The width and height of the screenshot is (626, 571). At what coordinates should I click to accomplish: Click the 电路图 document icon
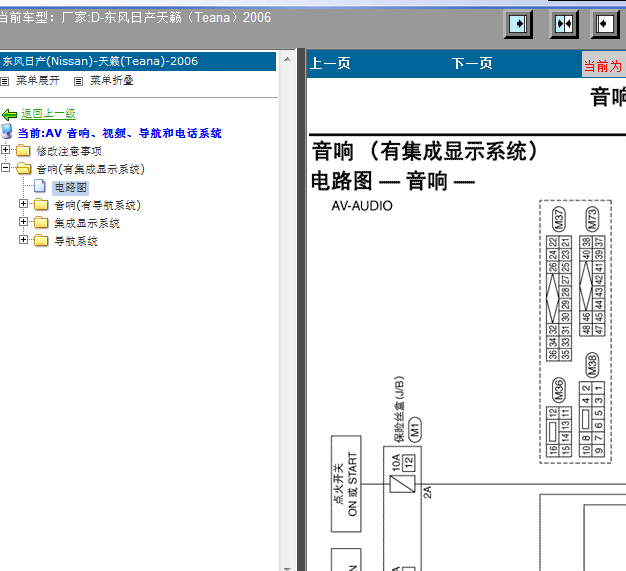(40, 187)
